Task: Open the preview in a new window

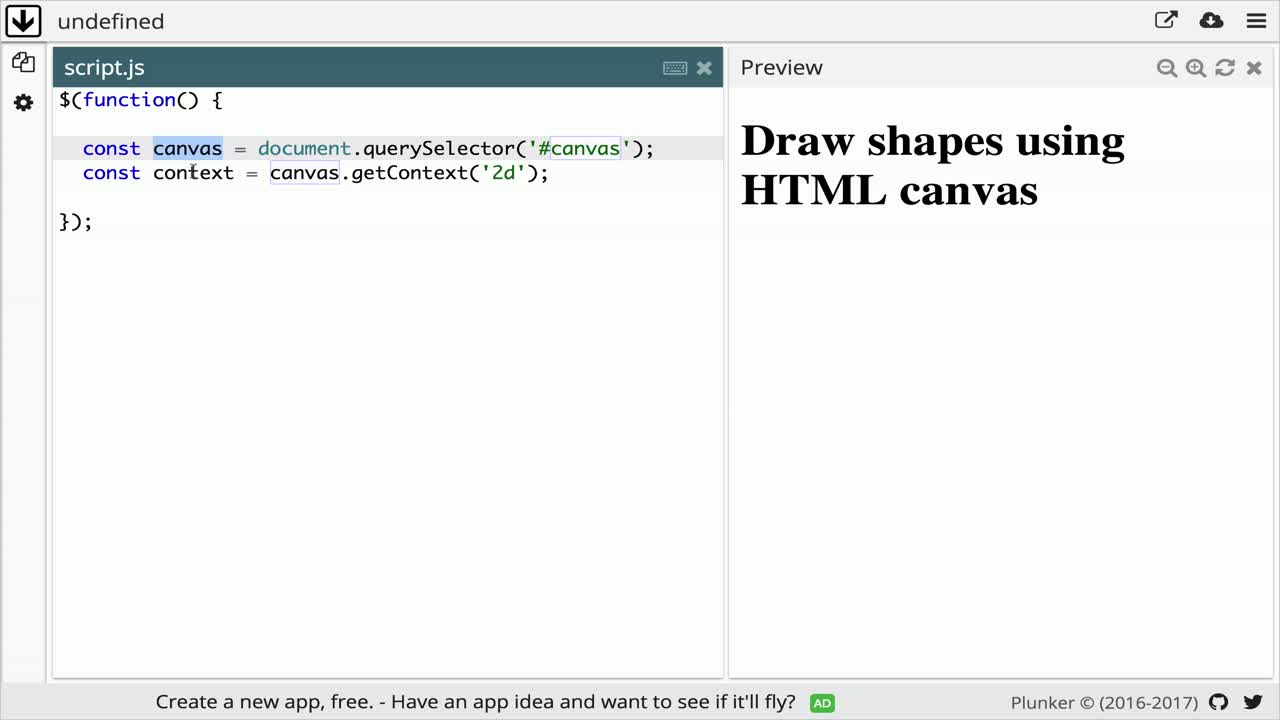Action: [1166, 21]
